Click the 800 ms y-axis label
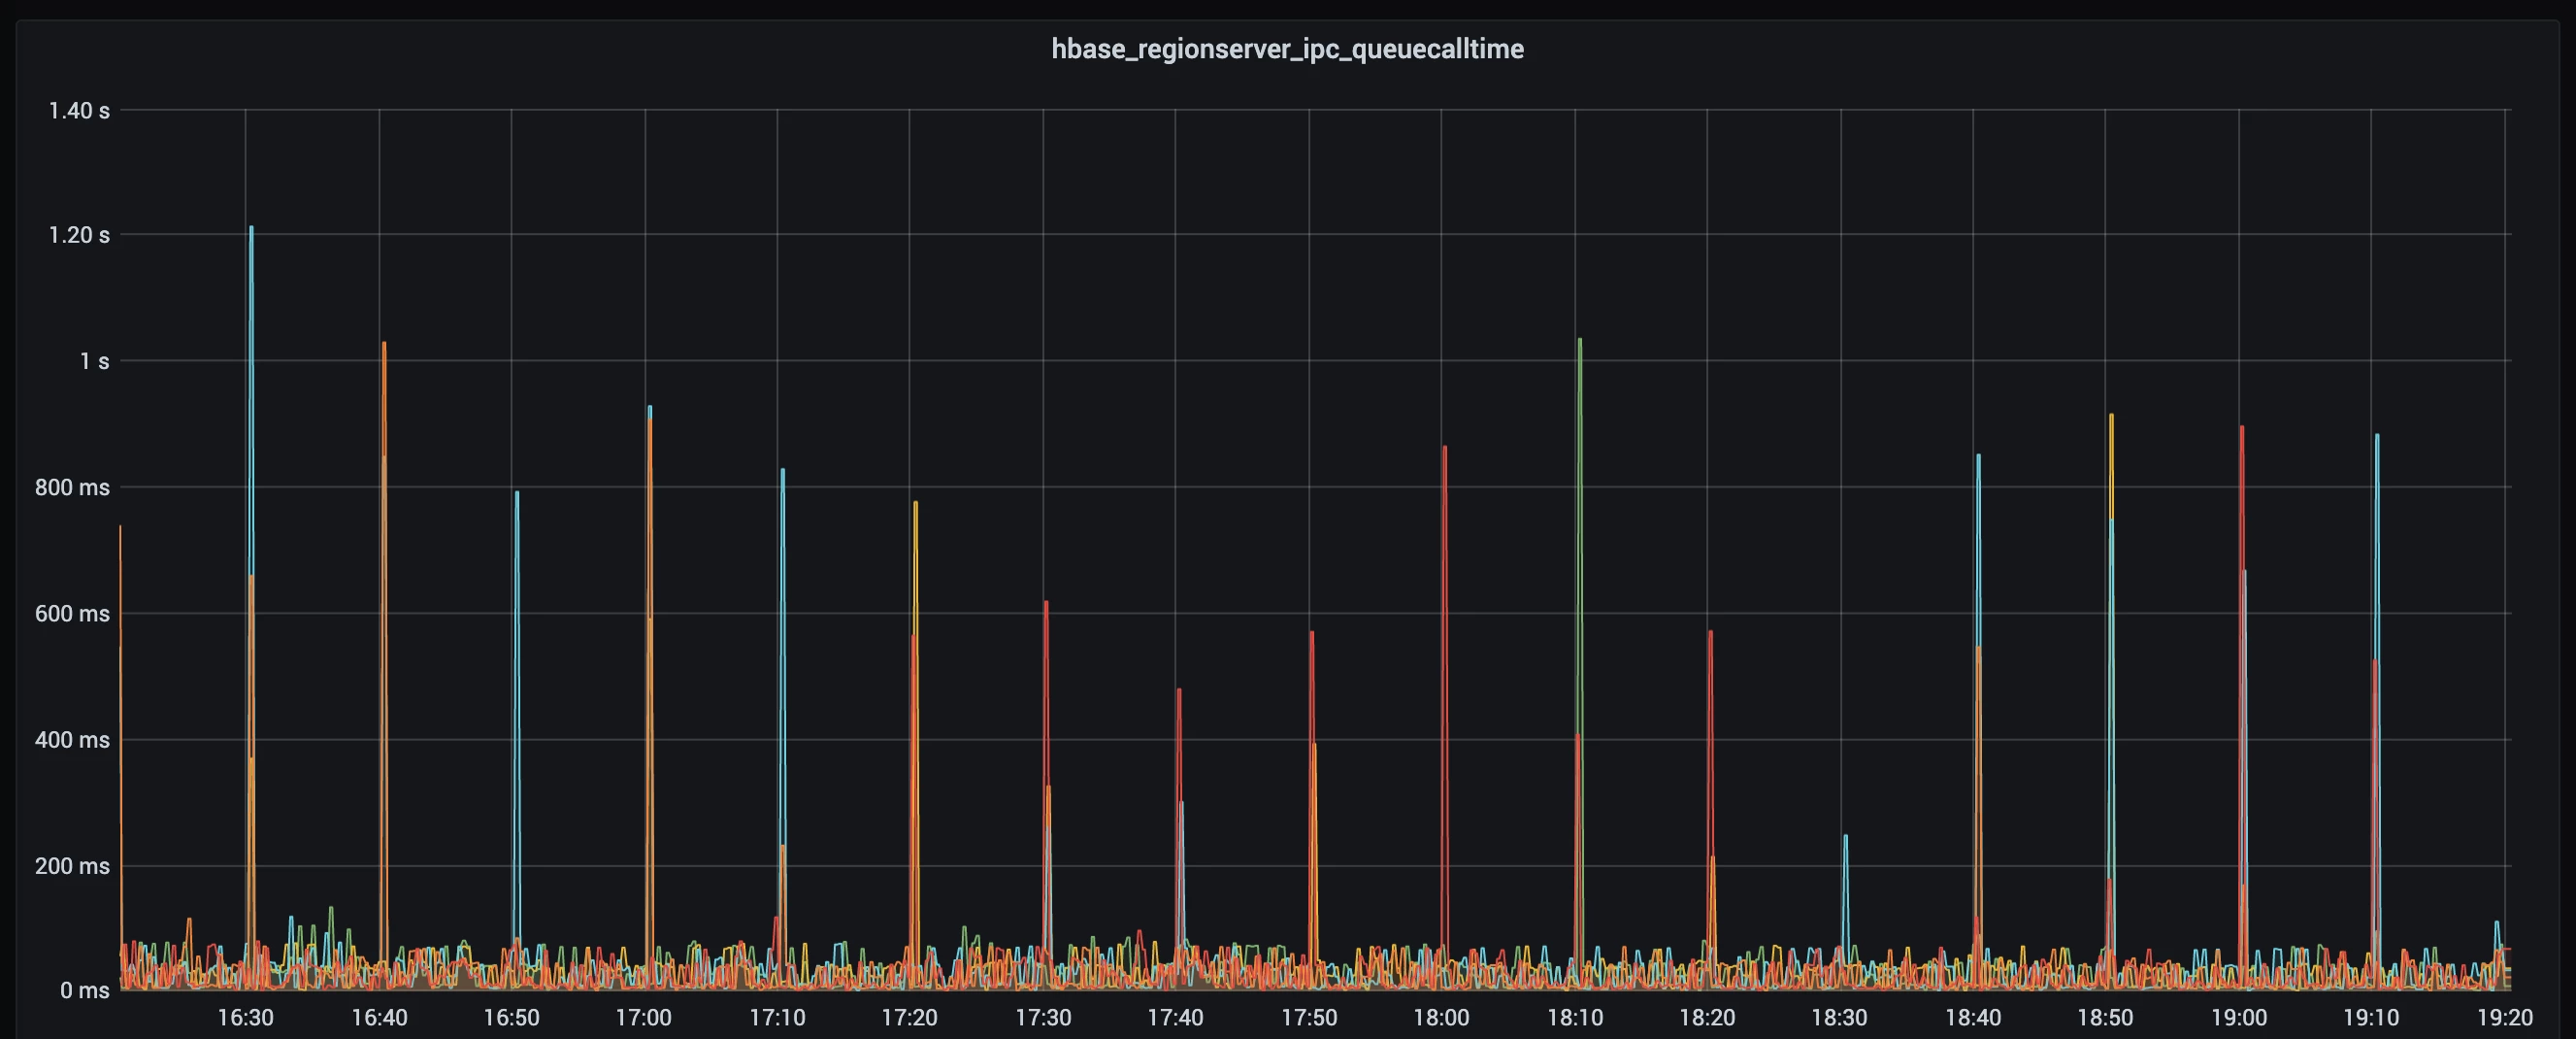Image resolution: width=2576 pixels, height=1039 pixels. tap(72, 487)
